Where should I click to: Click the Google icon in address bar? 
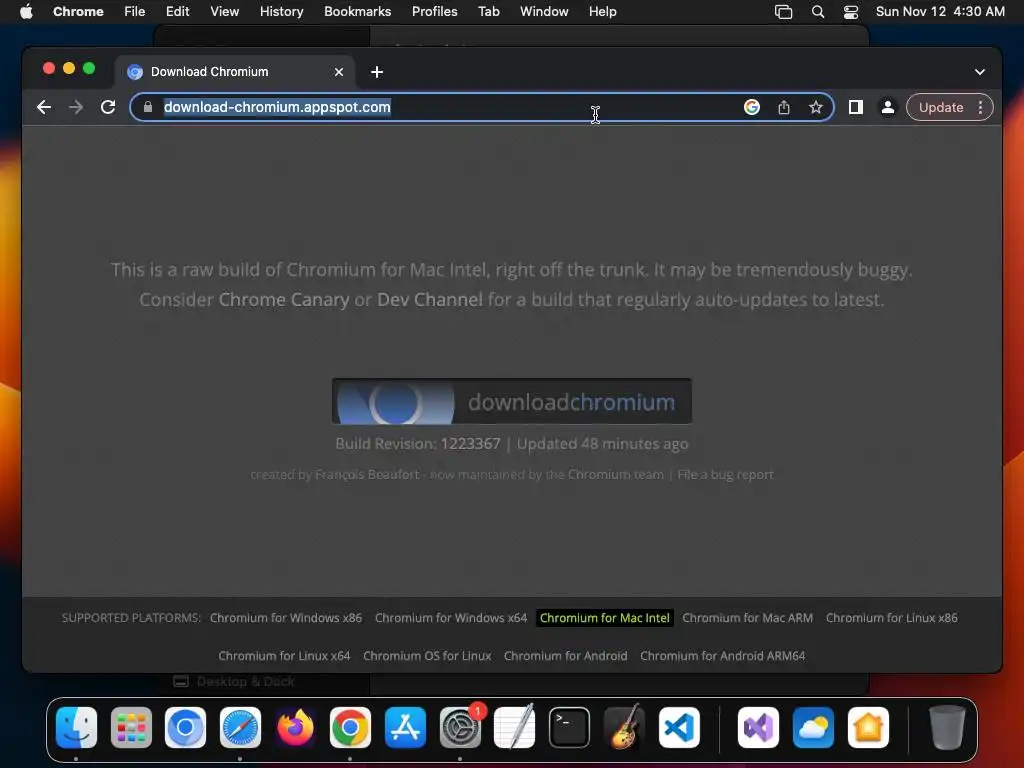pos(752,107)
